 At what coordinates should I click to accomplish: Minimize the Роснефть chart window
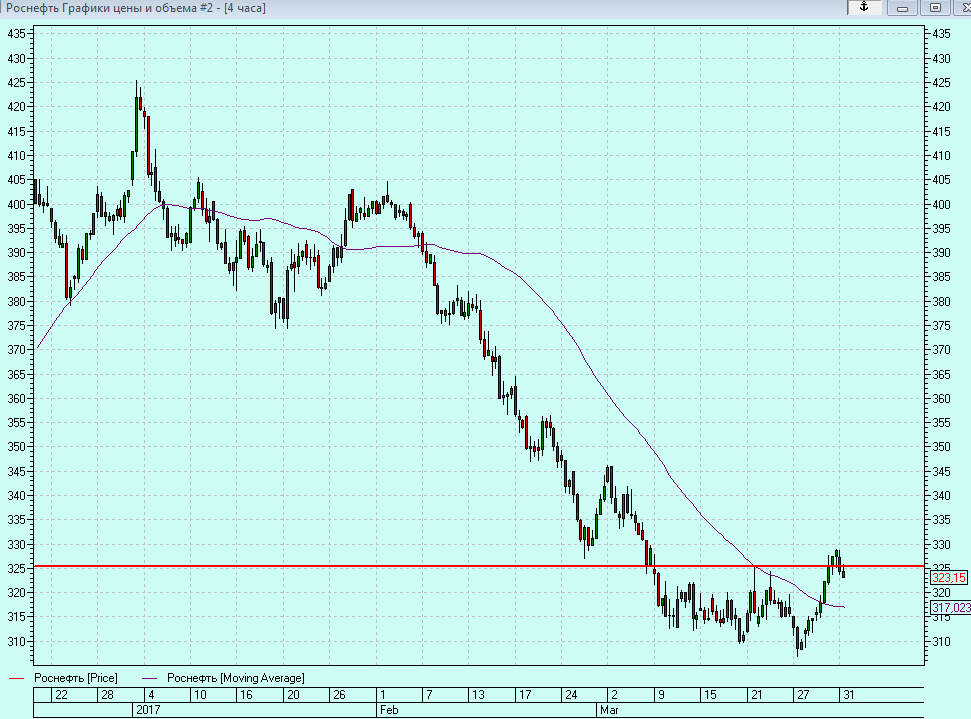[902, 7]
